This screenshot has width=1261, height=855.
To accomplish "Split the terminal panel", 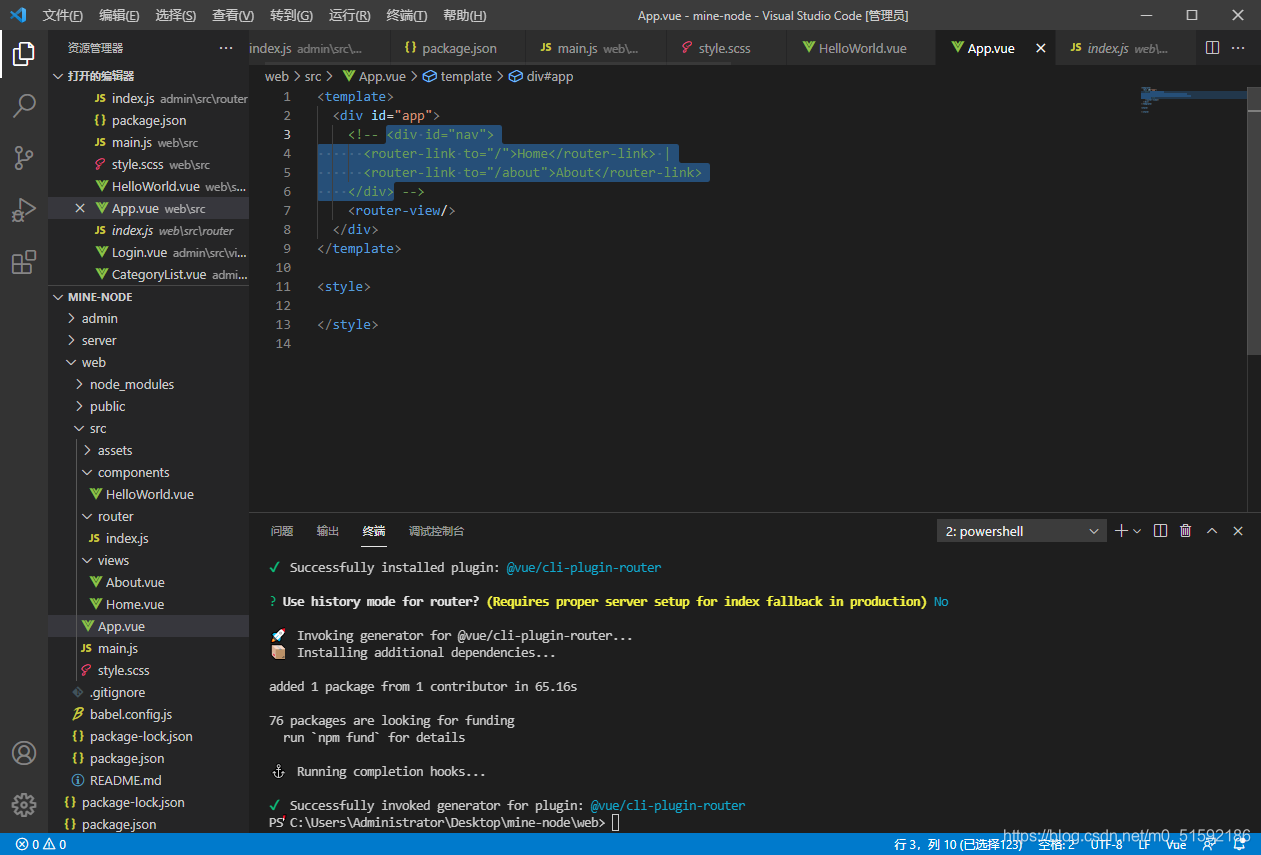I will tap(1160, 531).
